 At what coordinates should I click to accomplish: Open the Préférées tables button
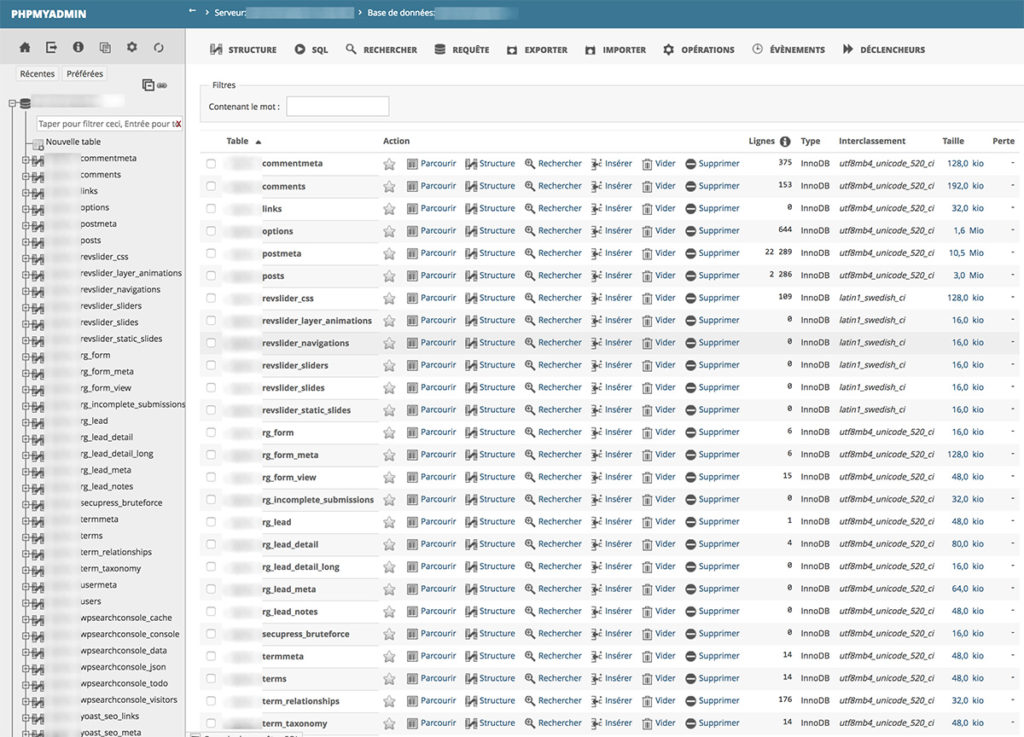pyautogui.click(x=85, y=74)
